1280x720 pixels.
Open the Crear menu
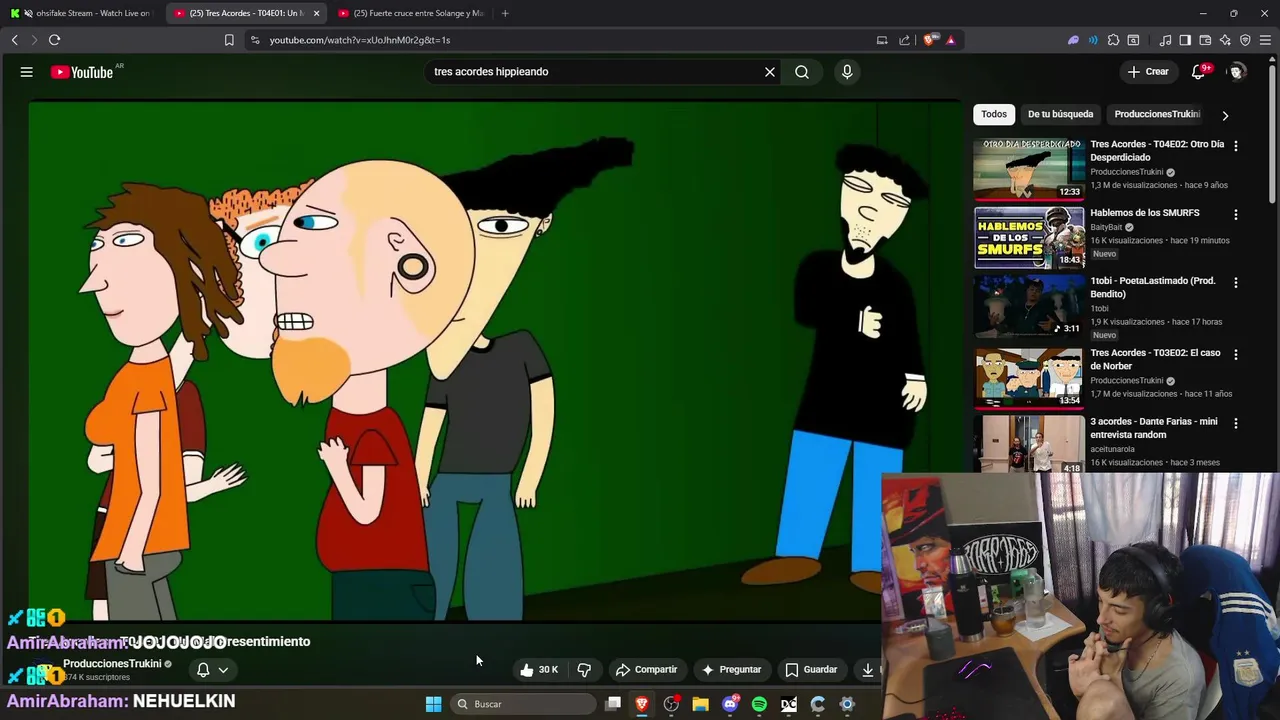[x=1148, y=72]
